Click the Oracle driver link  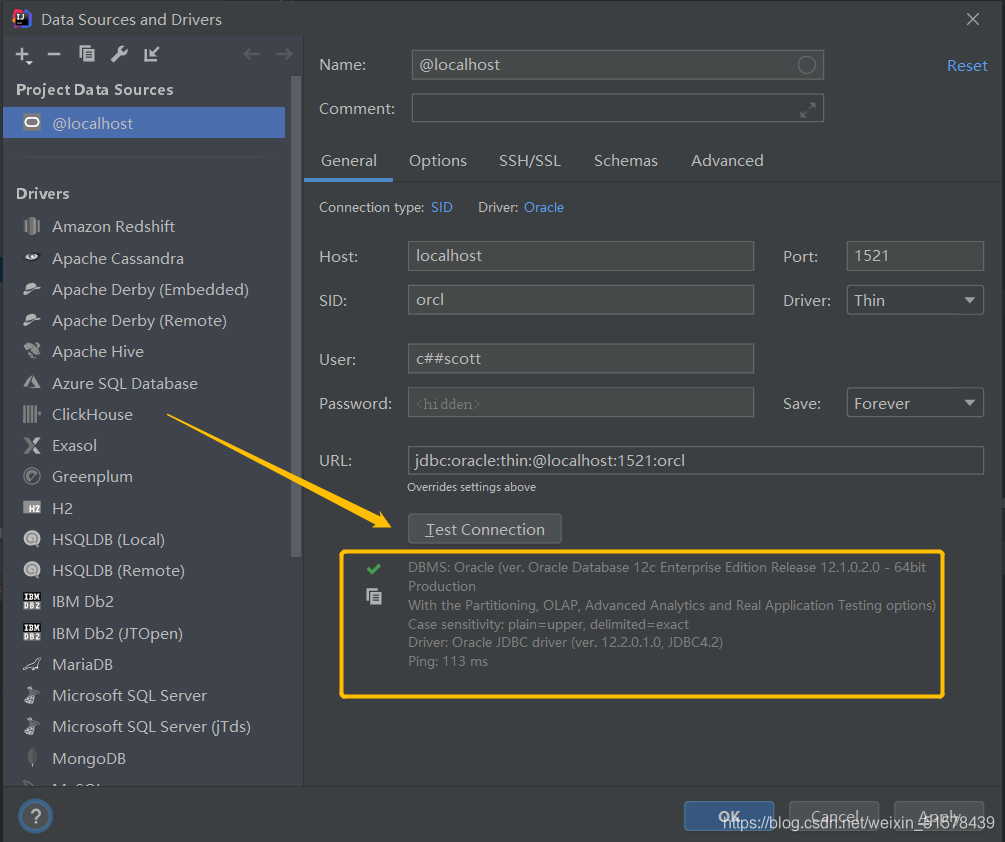coord(544,208)
